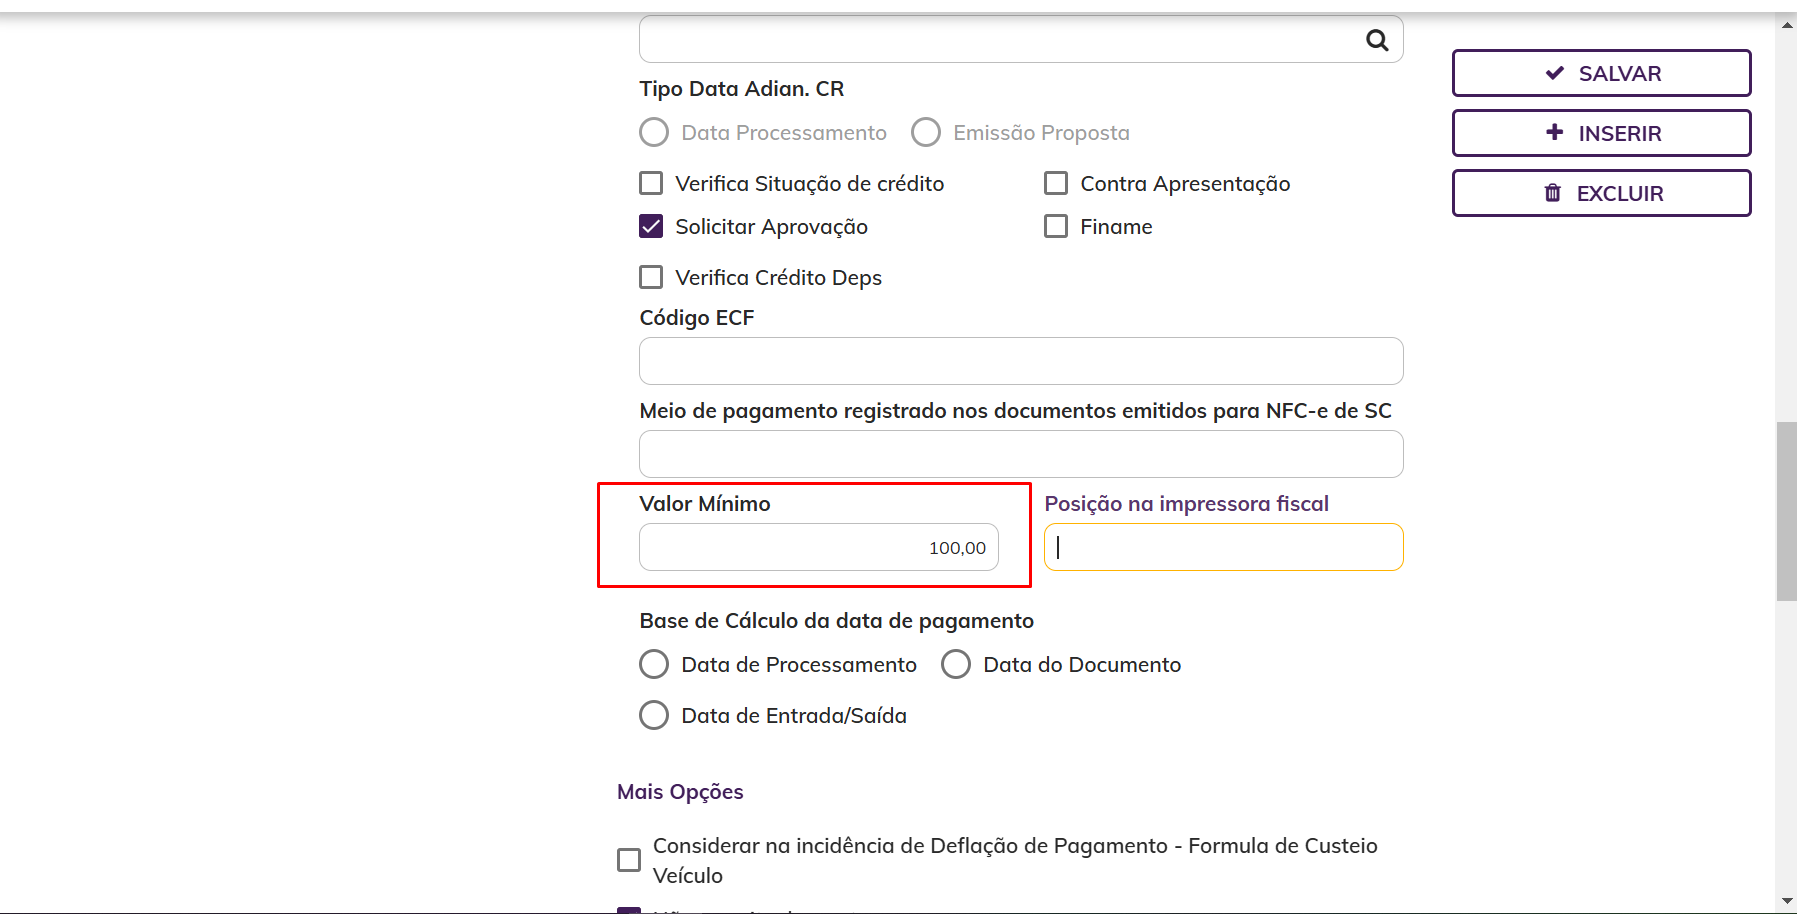Choose the Data do Documento radio button
The width and height of the screenshot is (1797, 914).
coord(956,664)
